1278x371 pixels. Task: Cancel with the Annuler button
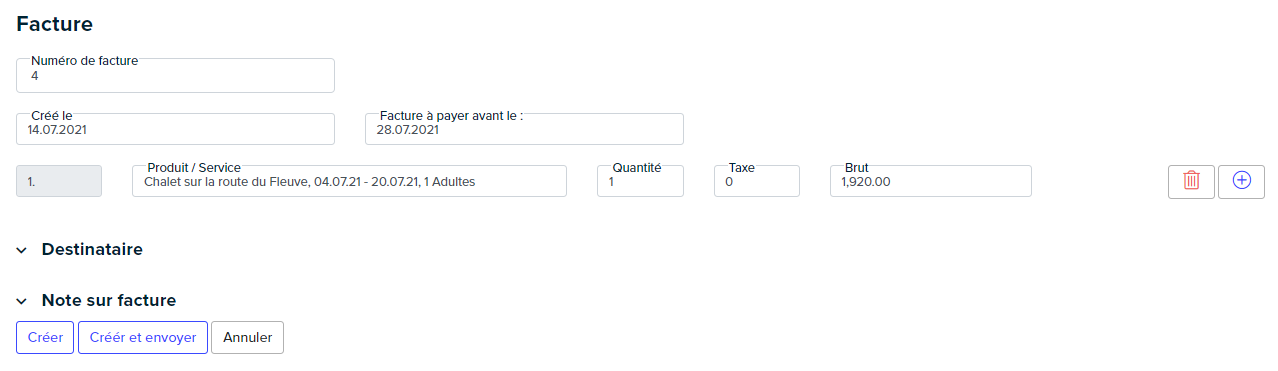[247, 337]
